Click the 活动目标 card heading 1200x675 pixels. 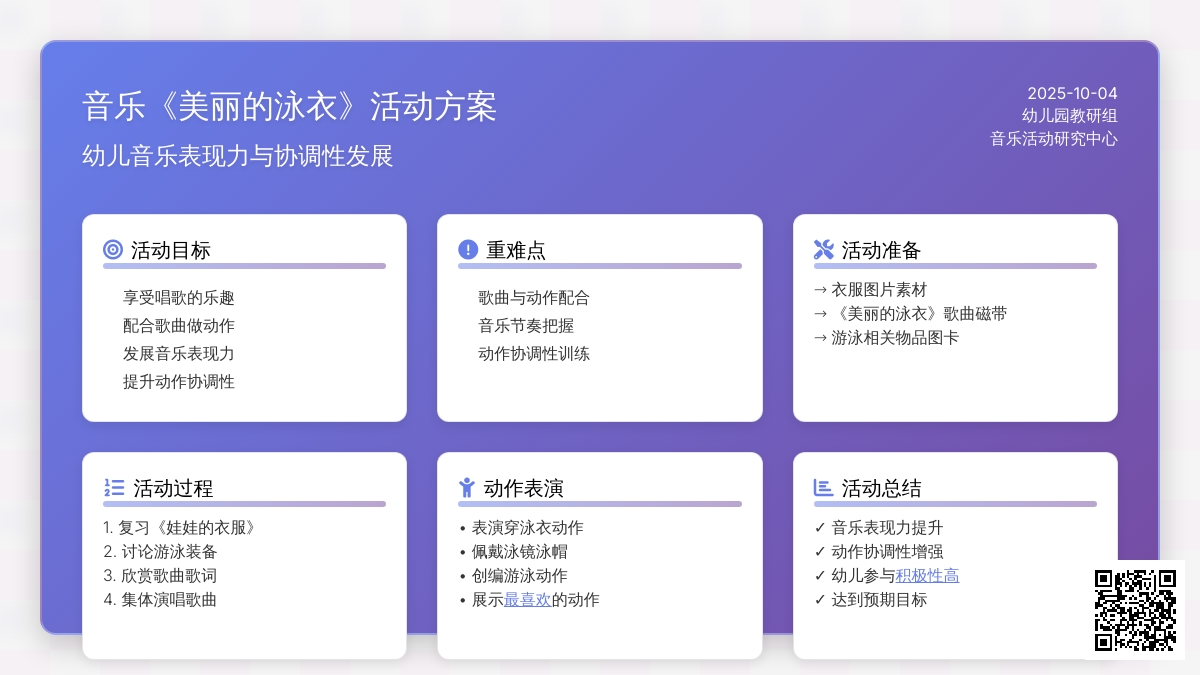tap(171, 250)
